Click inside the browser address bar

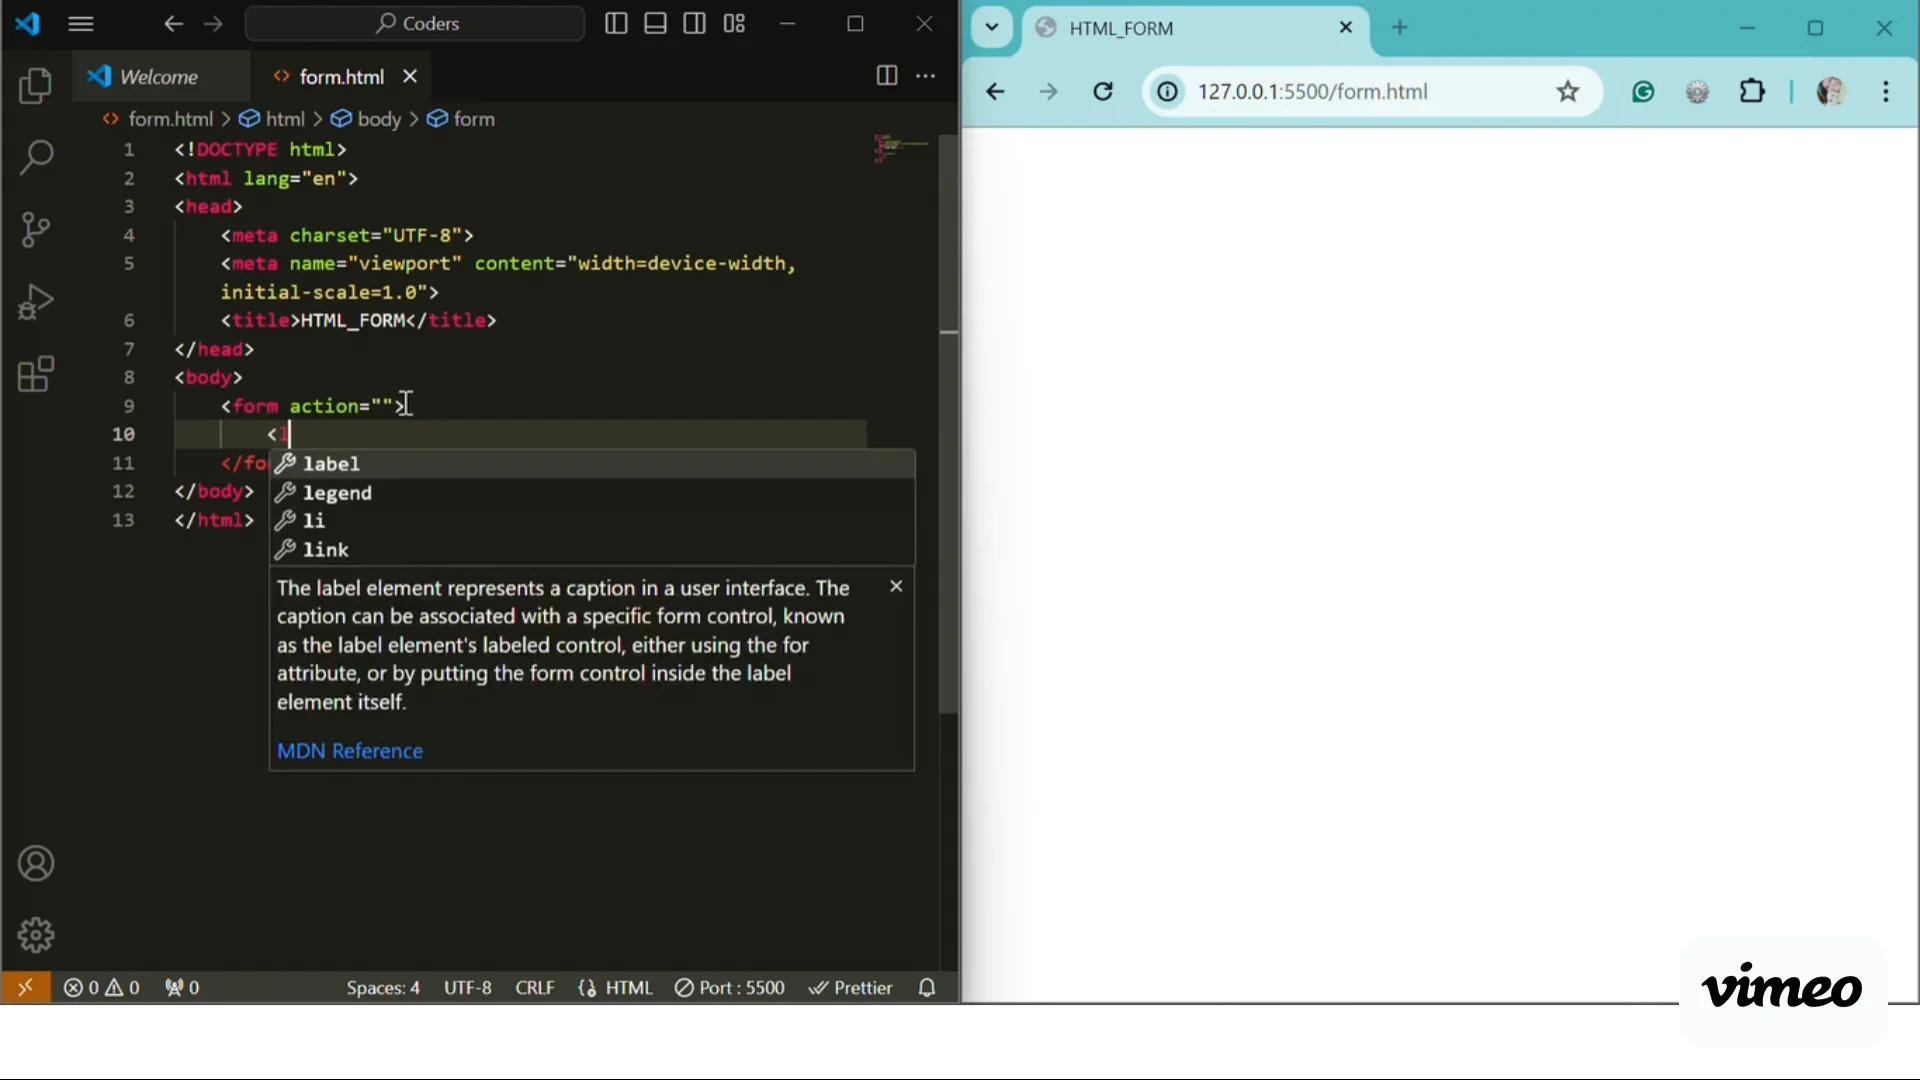coord(1315,91)
